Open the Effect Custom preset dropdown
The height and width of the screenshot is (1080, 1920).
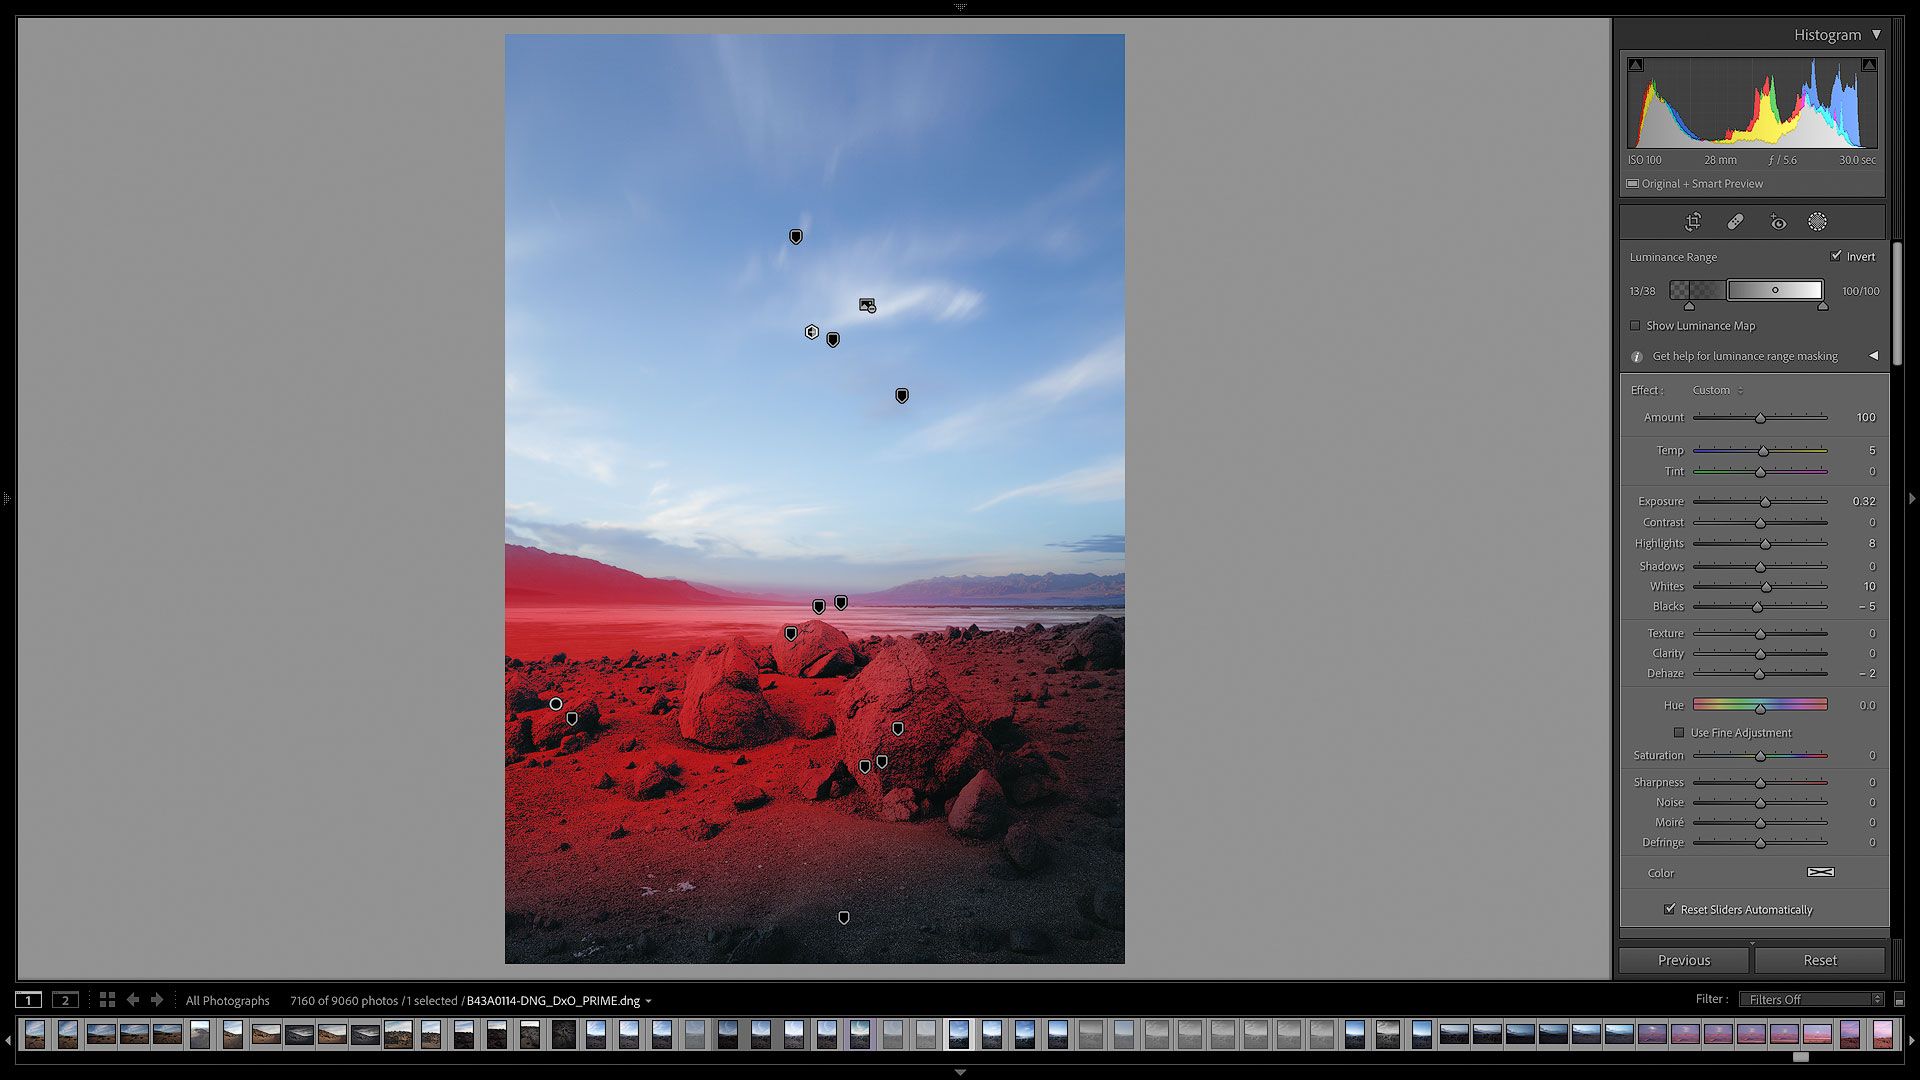(1717, 390)
